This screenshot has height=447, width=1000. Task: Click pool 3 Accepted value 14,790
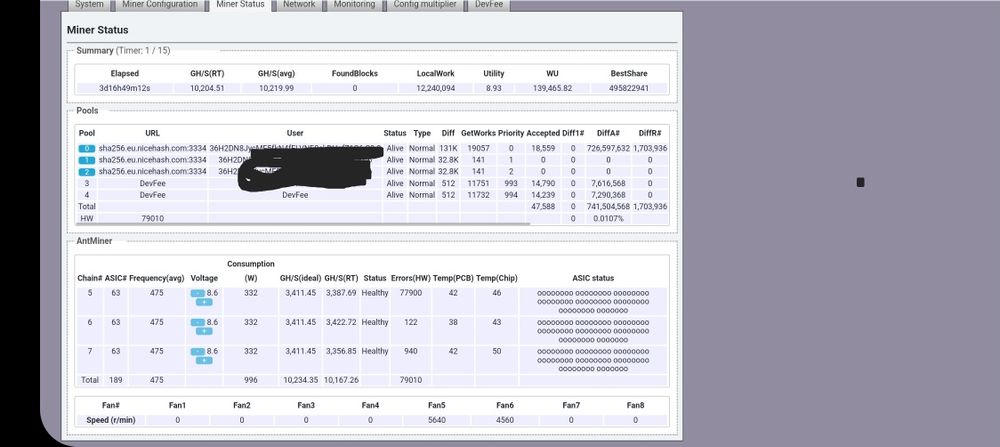(x=543, y=183)
